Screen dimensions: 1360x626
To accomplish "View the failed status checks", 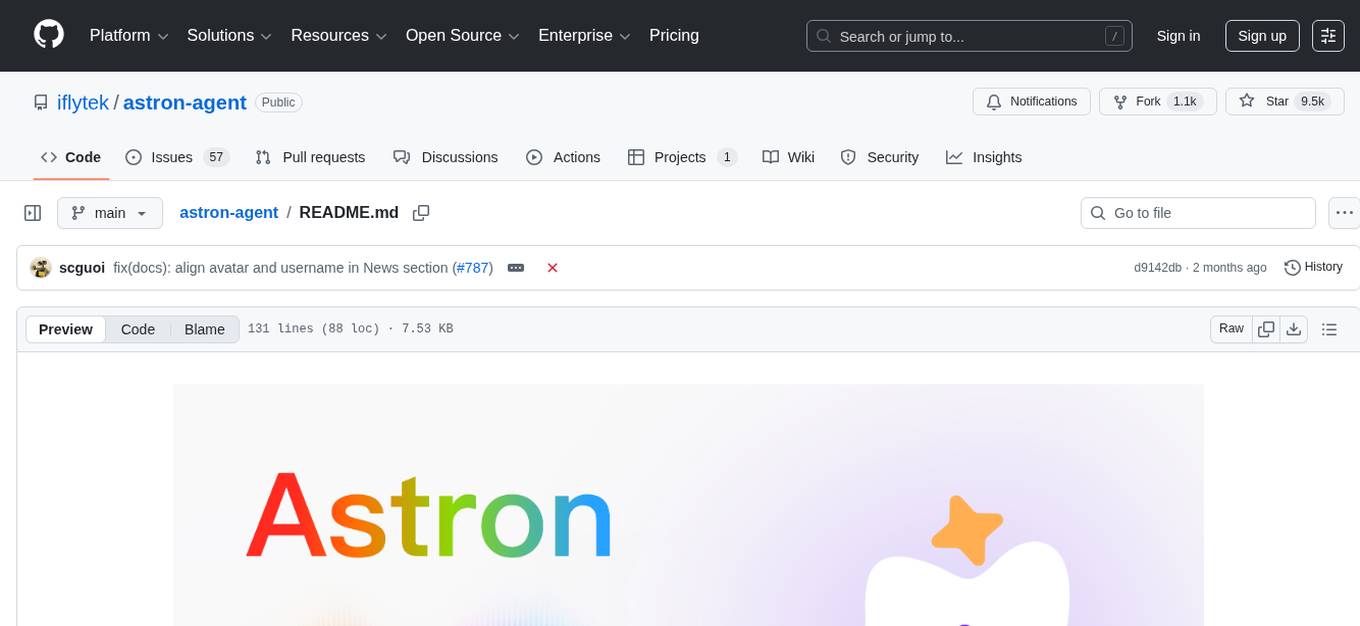I will pyautogui.click(x=552, y=267).
